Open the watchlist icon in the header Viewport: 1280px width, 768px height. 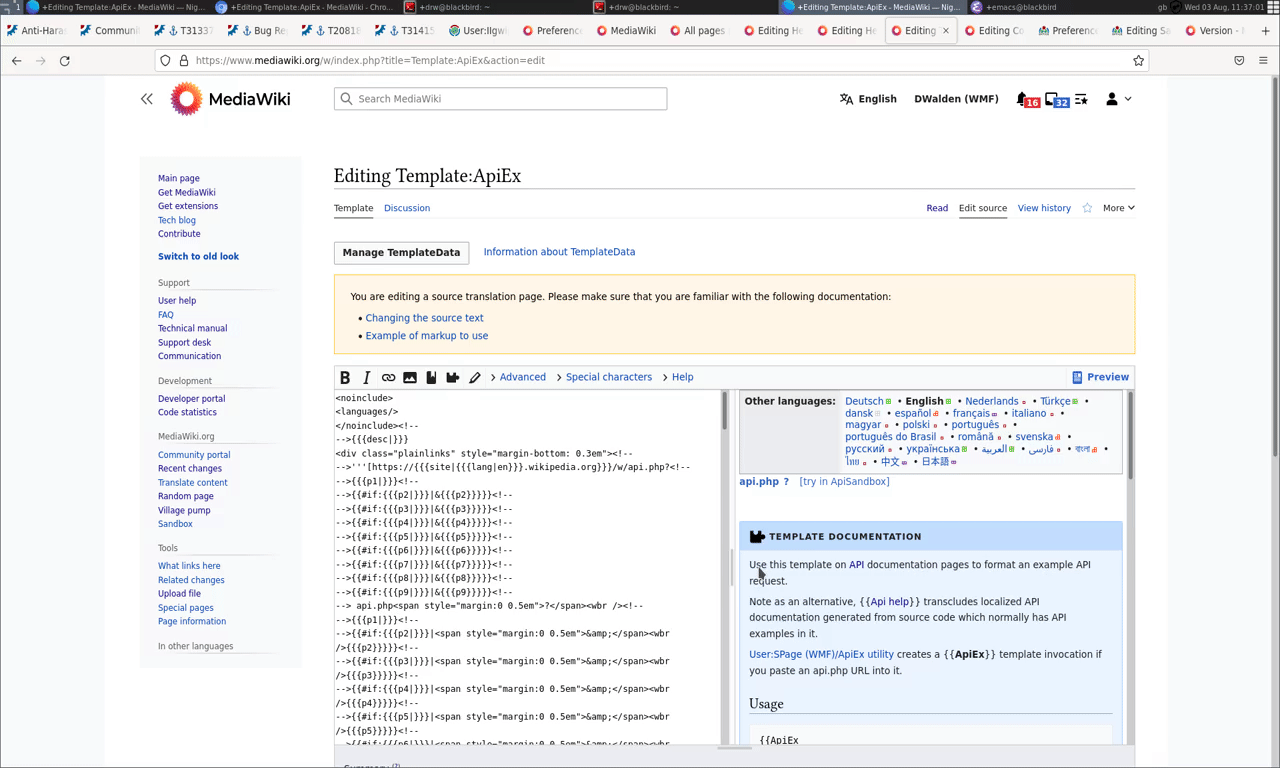pos(1081,99)
